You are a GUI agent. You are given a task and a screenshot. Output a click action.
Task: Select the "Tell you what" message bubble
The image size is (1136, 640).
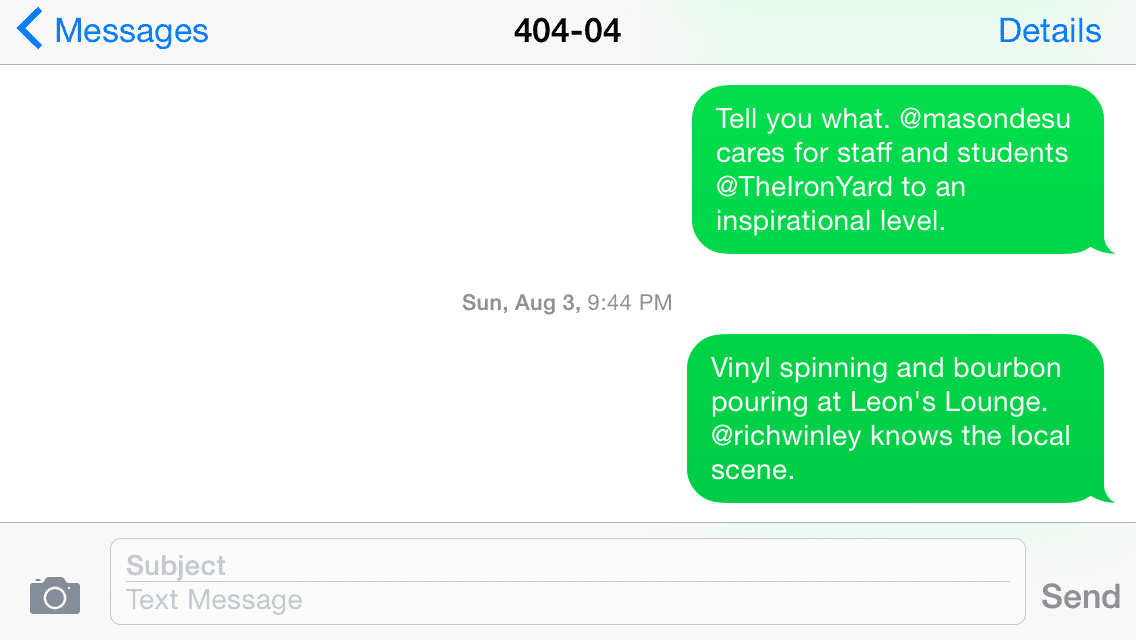click(898, 170)
